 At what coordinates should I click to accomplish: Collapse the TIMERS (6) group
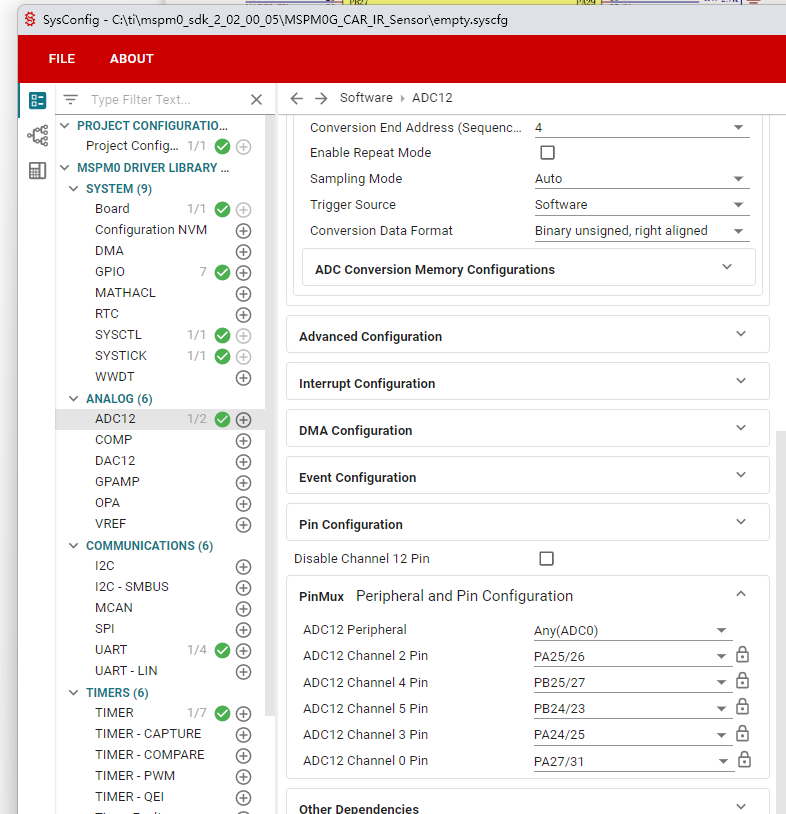pyautogui.click(x=74, y=693)
